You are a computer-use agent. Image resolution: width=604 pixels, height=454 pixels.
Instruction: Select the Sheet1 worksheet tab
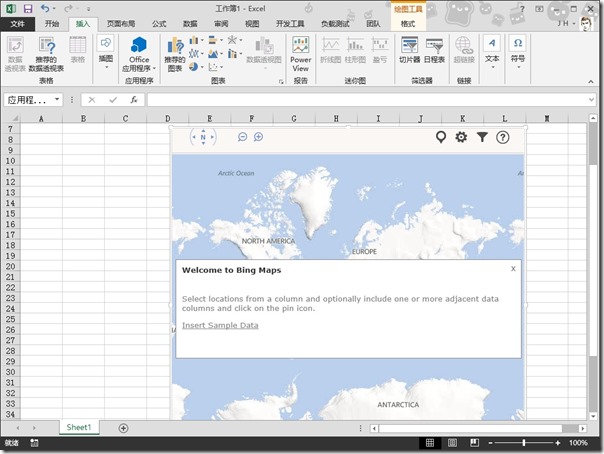click(x=79, y=427)
